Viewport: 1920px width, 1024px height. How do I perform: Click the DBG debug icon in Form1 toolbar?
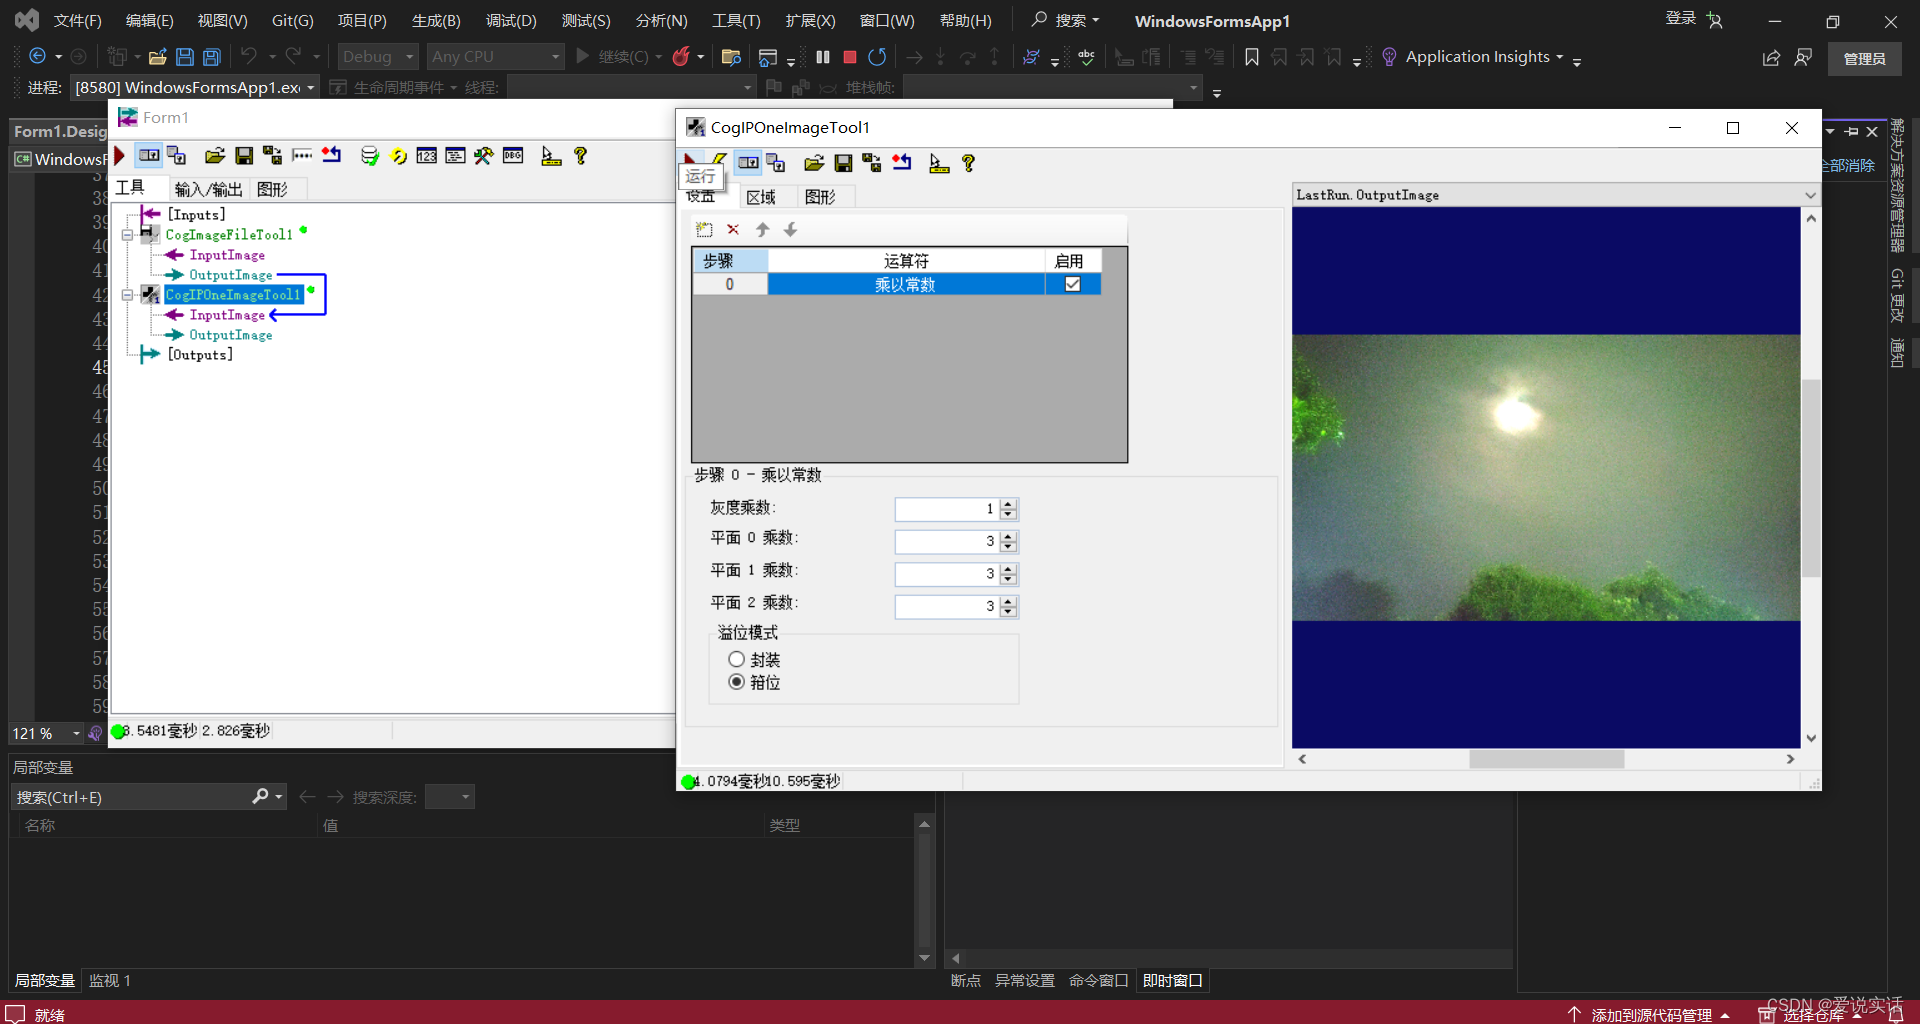click(x=513, y=156)
